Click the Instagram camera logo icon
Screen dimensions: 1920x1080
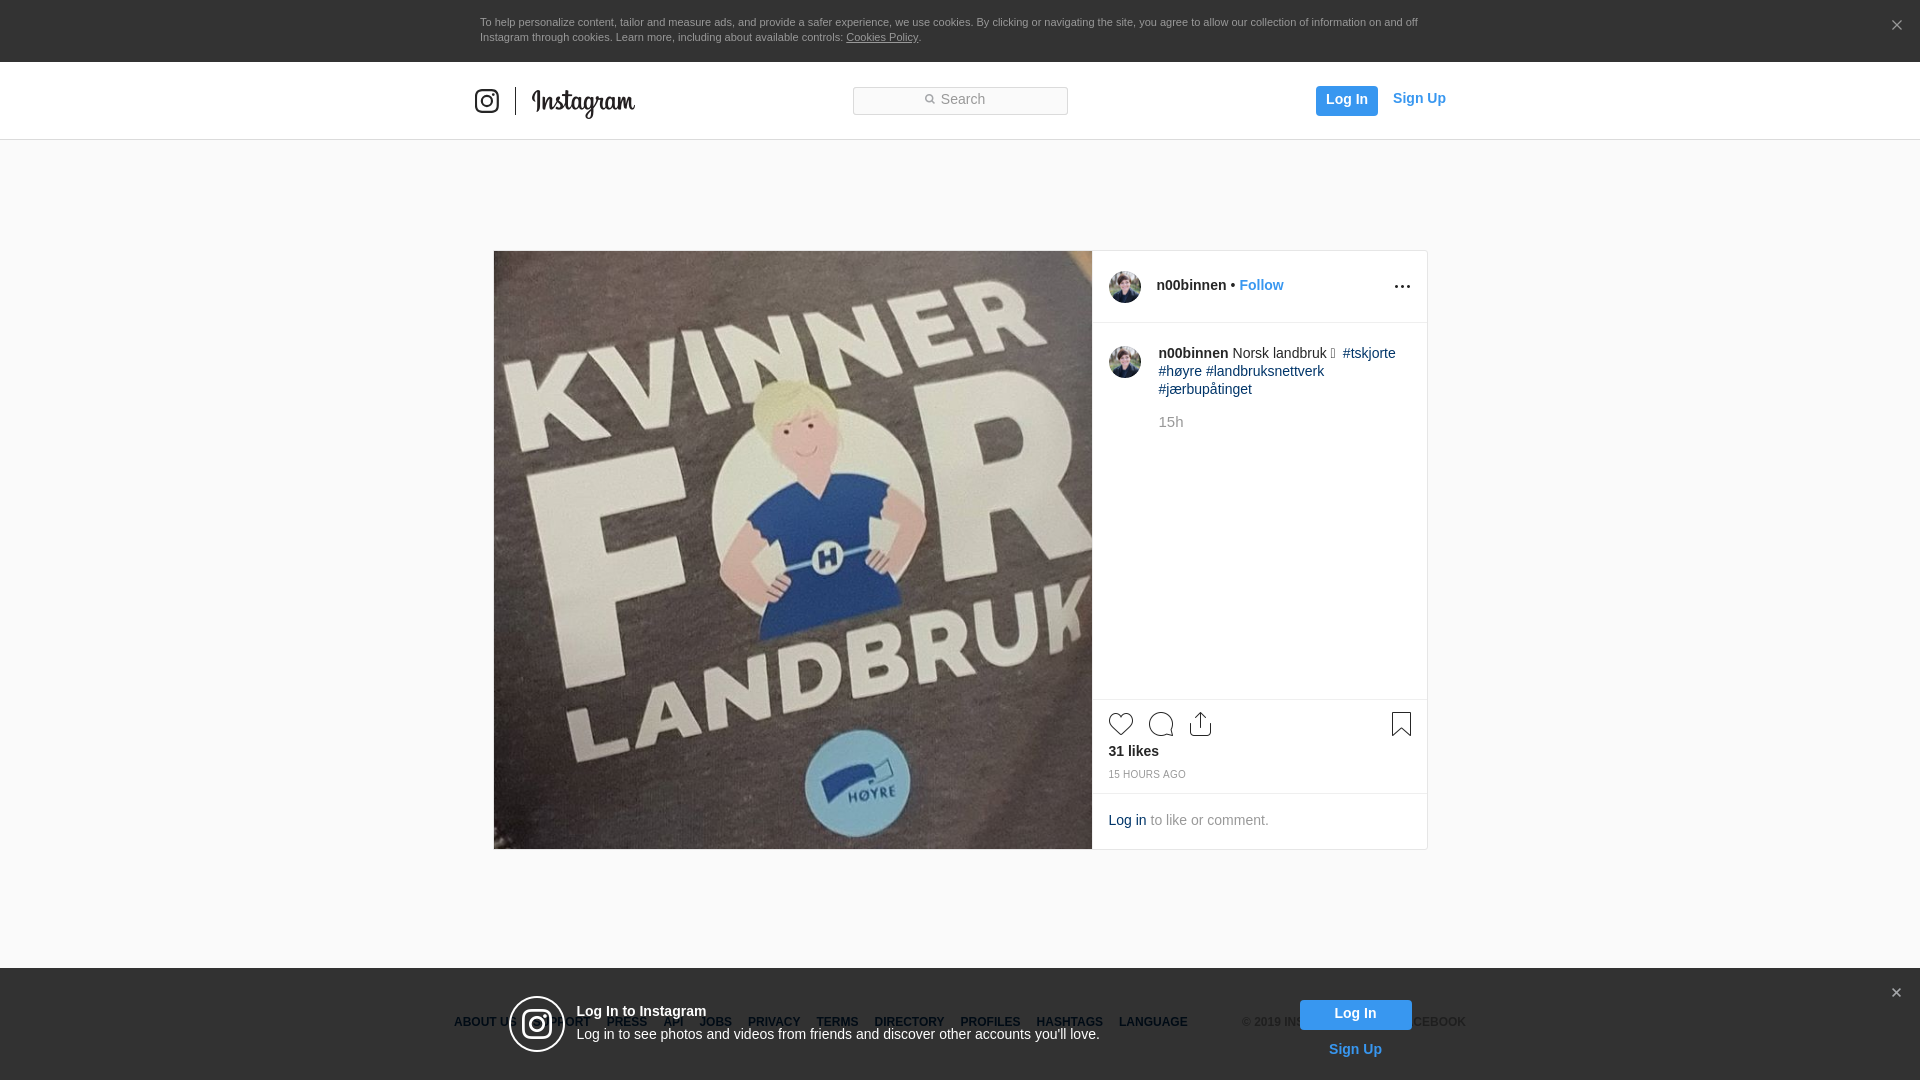tap(487, 101)
